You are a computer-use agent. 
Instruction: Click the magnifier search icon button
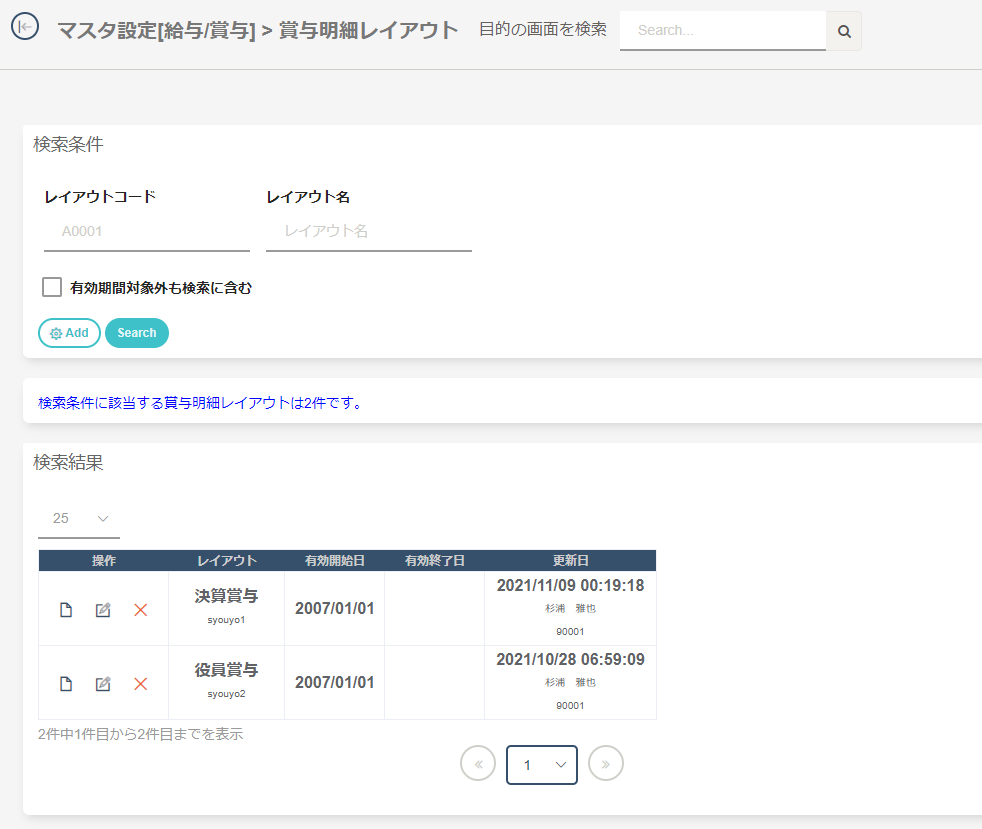pos(844,31)
